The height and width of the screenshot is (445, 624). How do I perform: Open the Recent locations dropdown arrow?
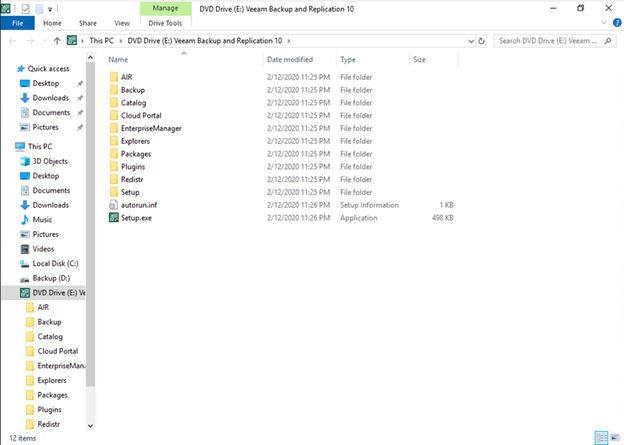pos(44,41)
